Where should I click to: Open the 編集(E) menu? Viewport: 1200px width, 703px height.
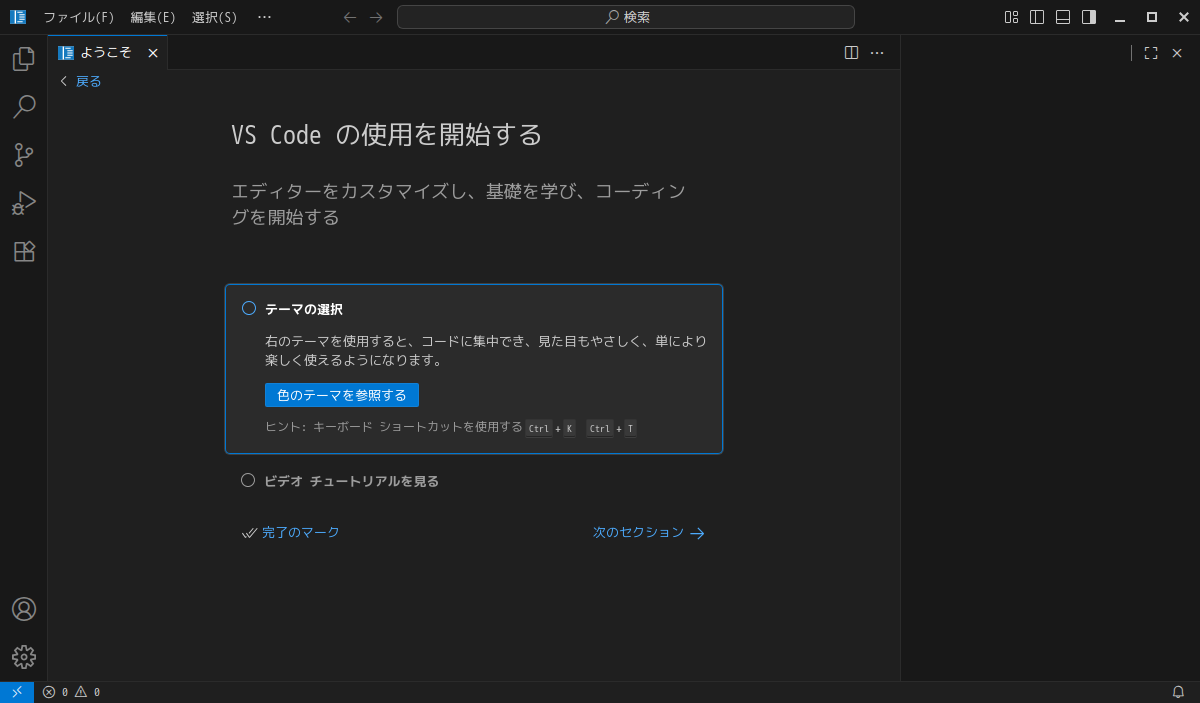(153, 17)
